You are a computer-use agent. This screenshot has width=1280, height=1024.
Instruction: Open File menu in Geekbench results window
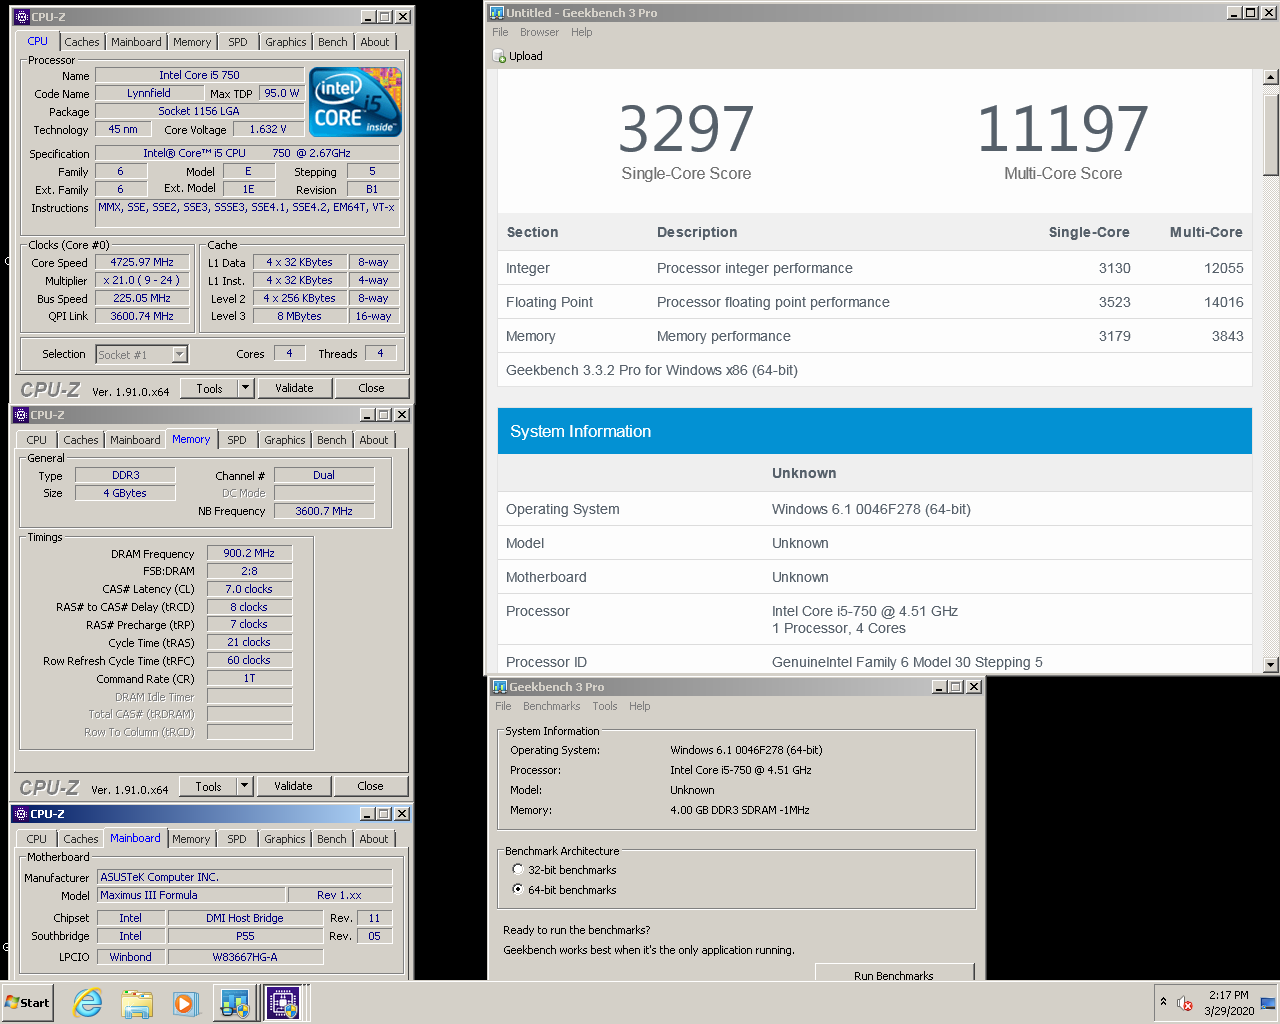[500, 32]
